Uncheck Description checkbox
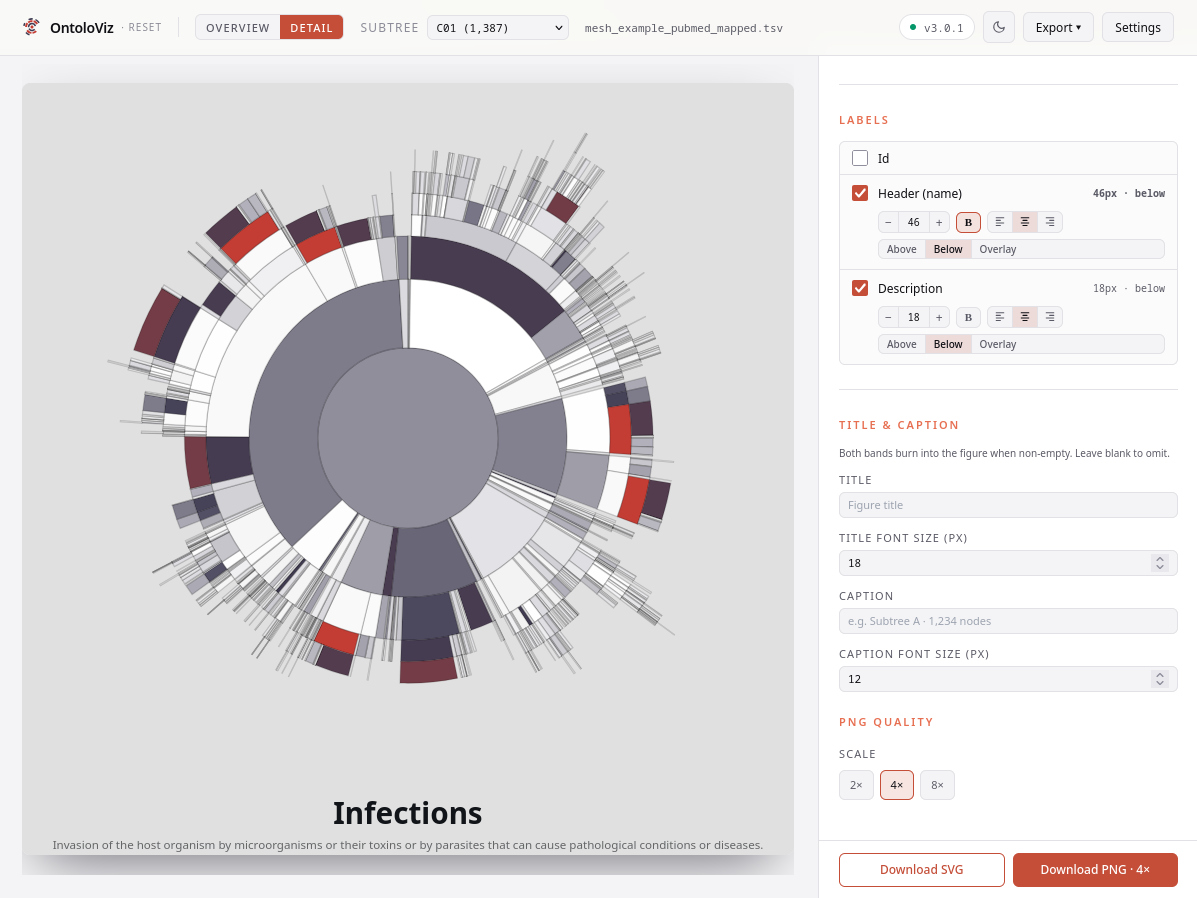Viewport: 1197px width, 898px height. (x=860, y=288)
